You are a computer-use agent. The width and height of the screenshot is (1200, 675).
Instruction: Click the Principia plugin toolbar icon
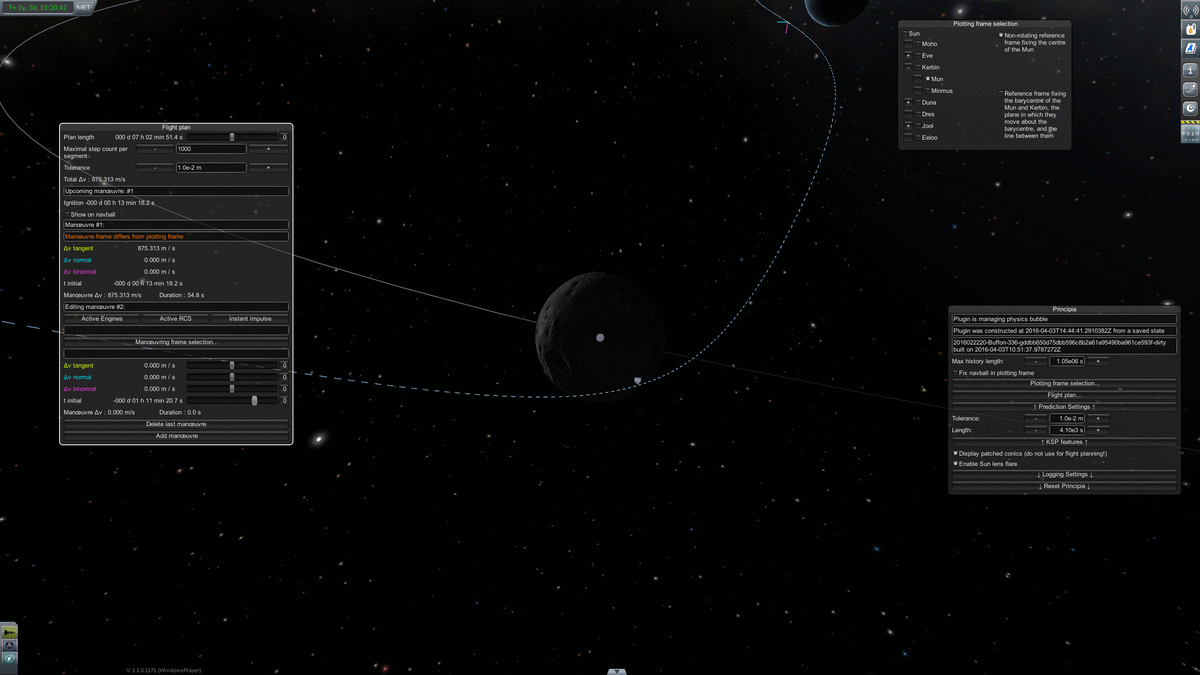point(1191,131)
